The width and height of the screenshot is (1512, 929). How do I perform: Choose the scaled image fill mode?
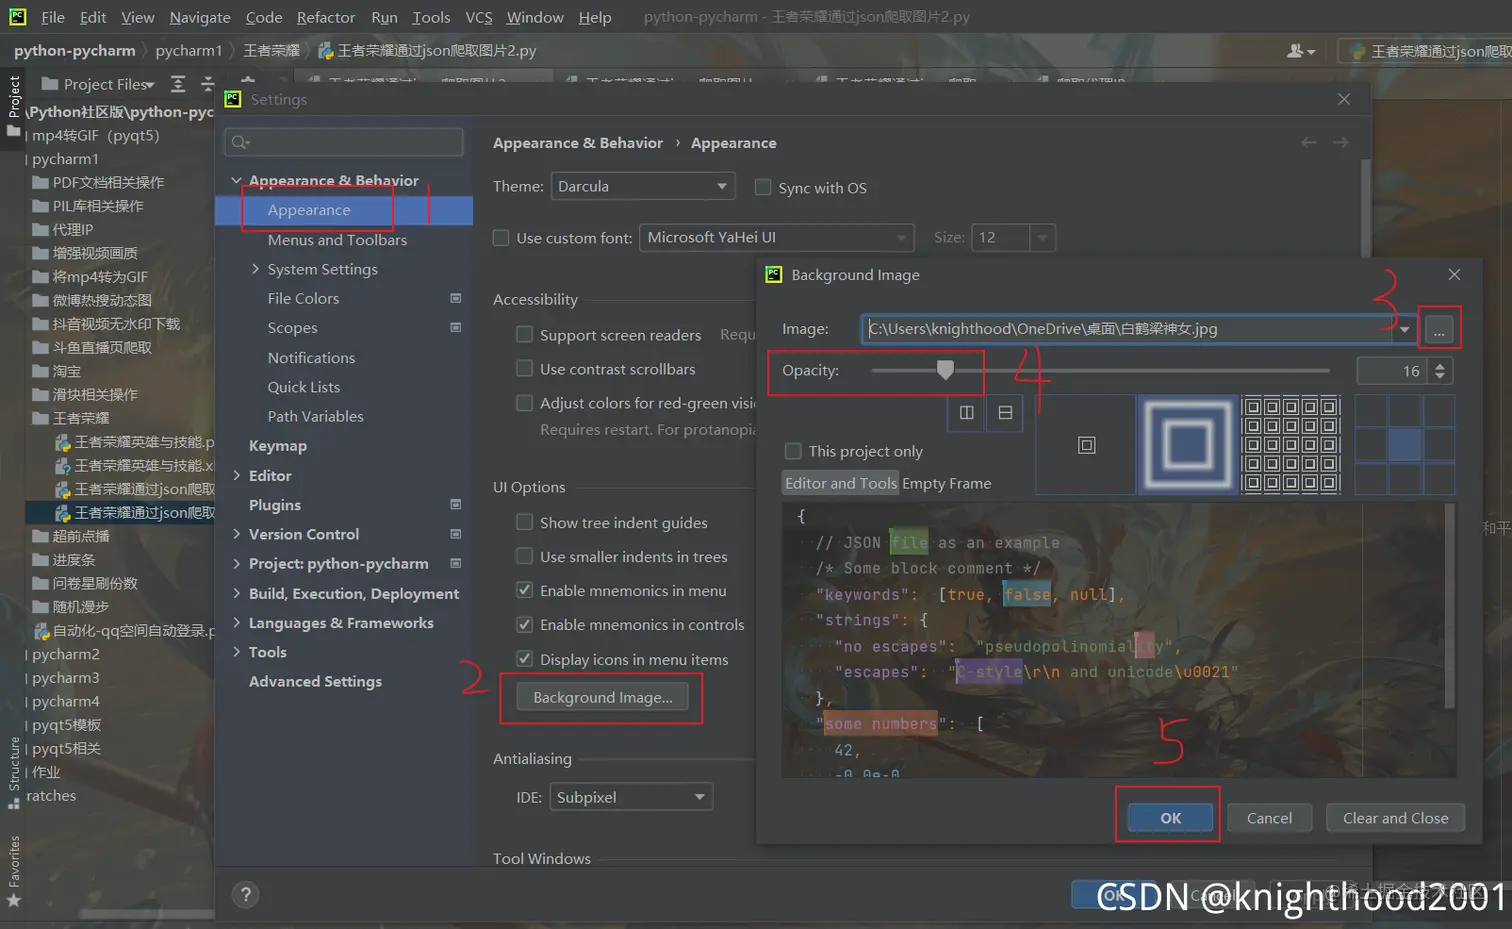[x=1188, y=445]
